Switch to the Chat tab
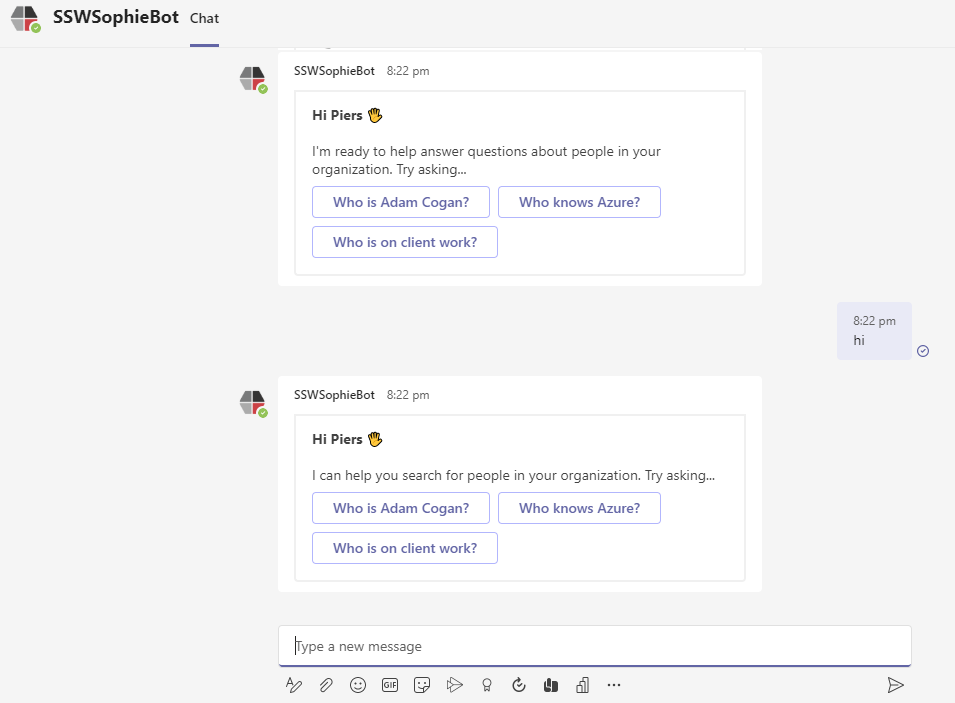 (x=204, y=18)
